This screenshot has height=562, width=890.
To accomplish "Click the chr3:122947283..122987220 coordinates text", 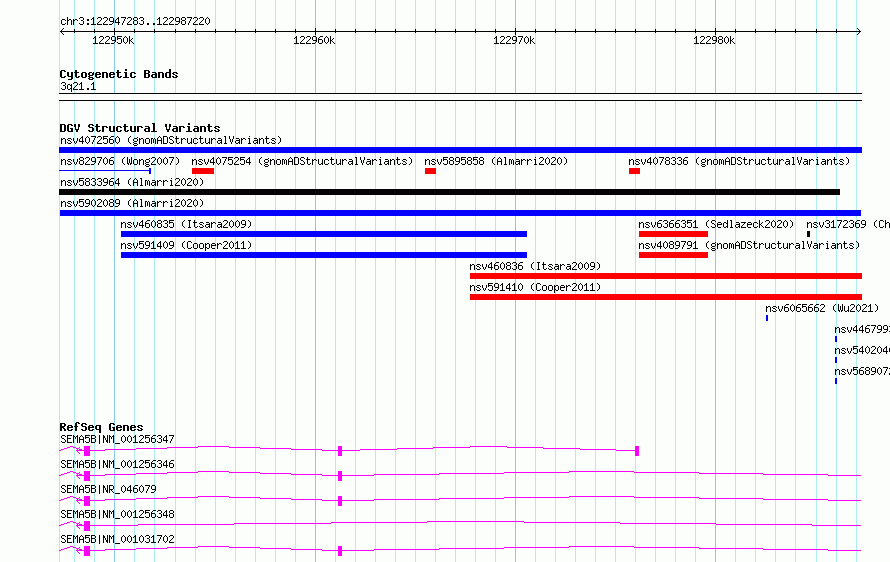I will click(135, 21).
